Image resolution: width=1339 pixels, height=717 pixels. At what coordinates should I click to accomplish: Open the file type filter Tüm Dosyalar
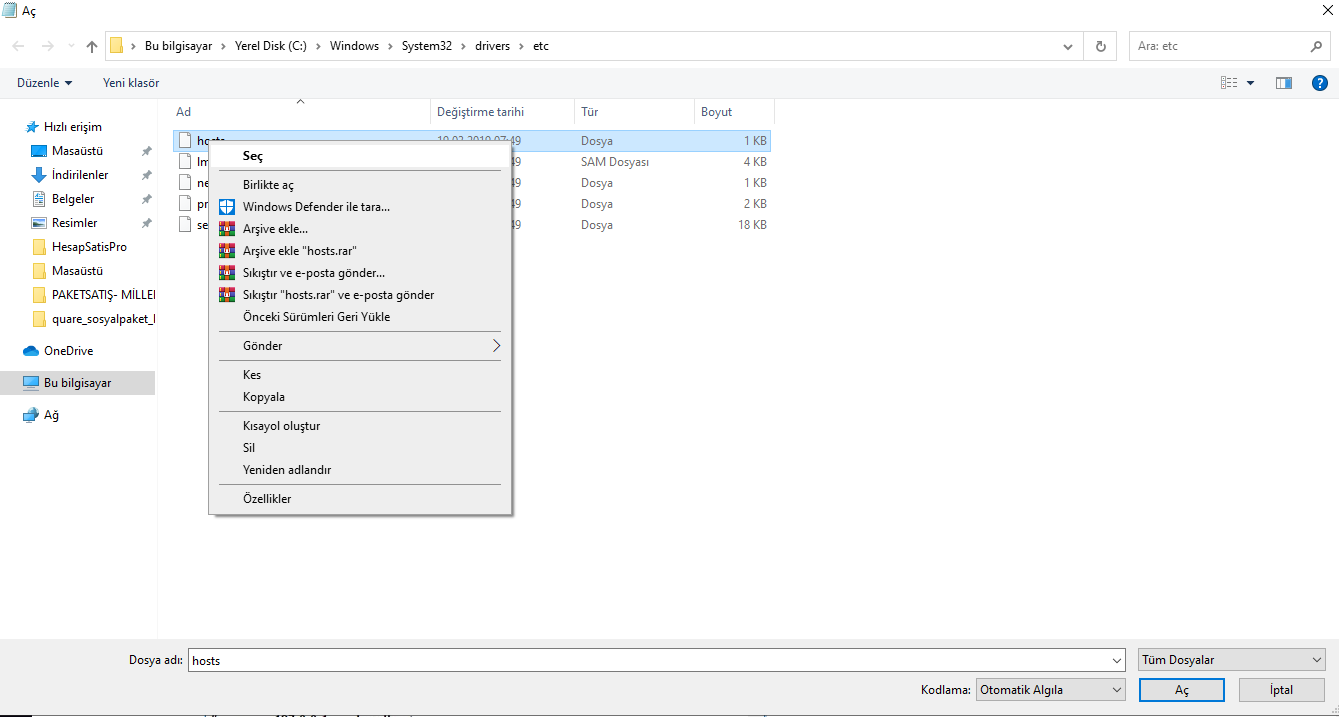1232,660
